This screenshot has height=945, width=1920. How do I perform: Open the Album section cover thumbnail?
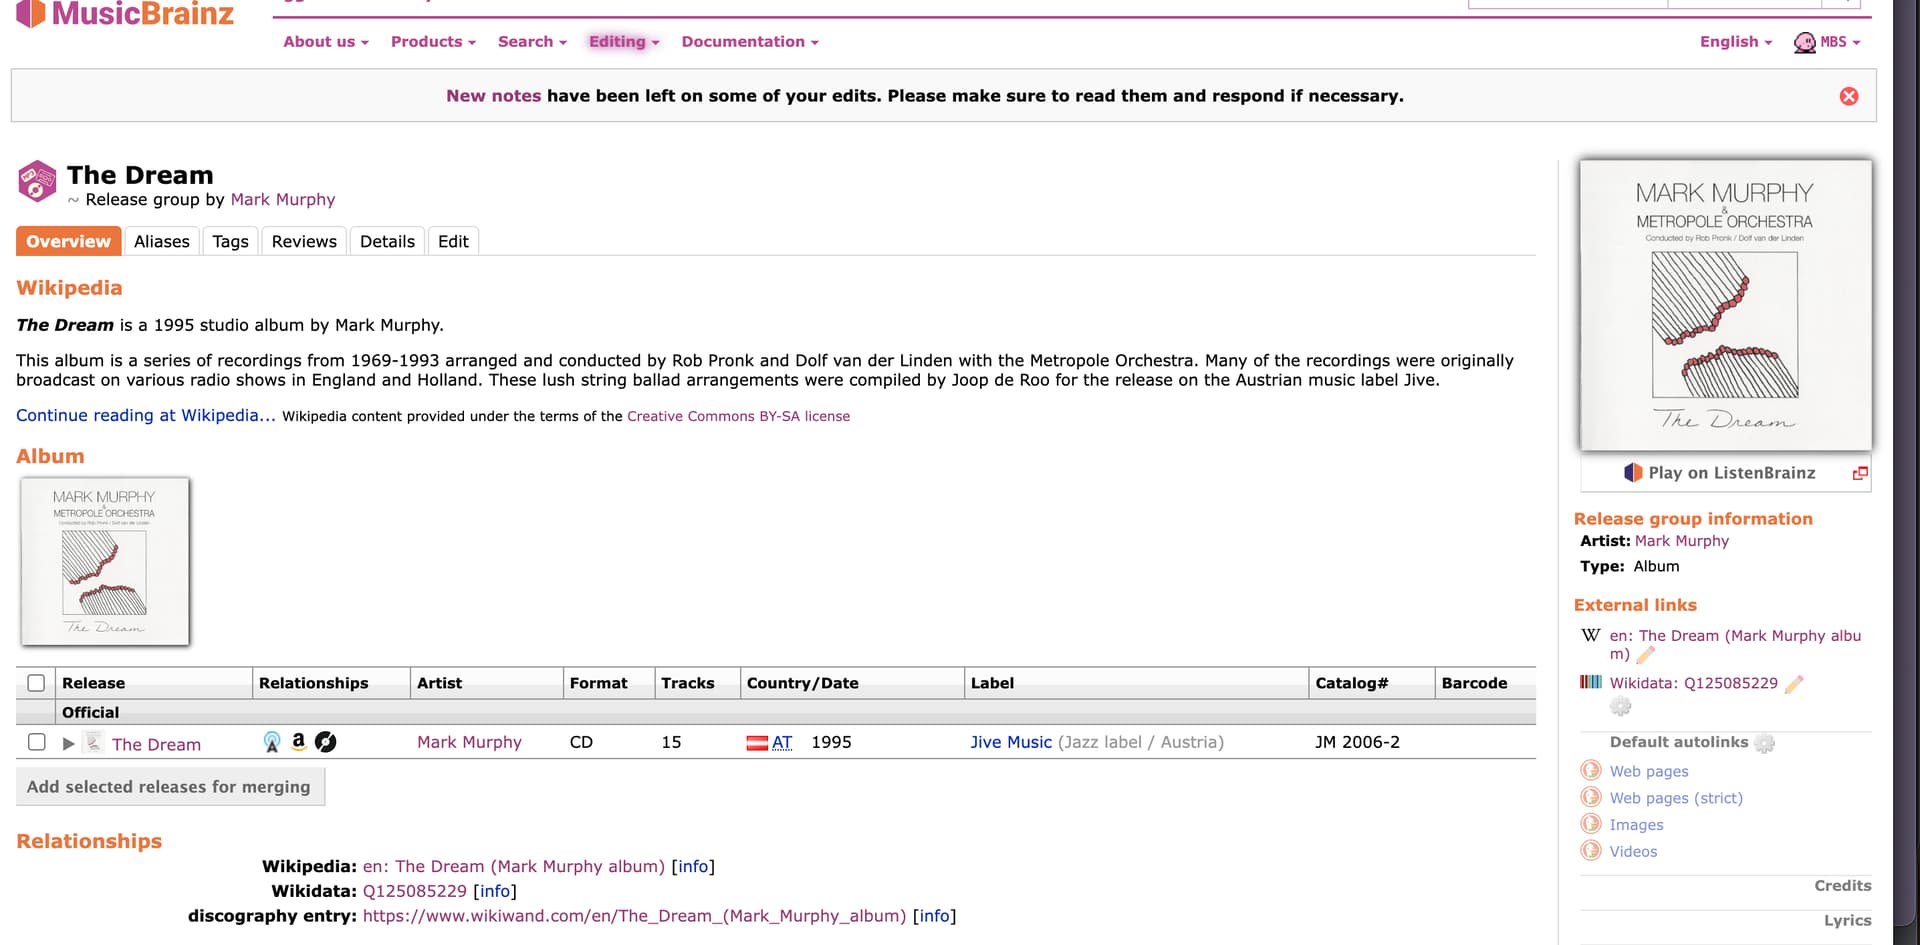[x=105, y=562]
